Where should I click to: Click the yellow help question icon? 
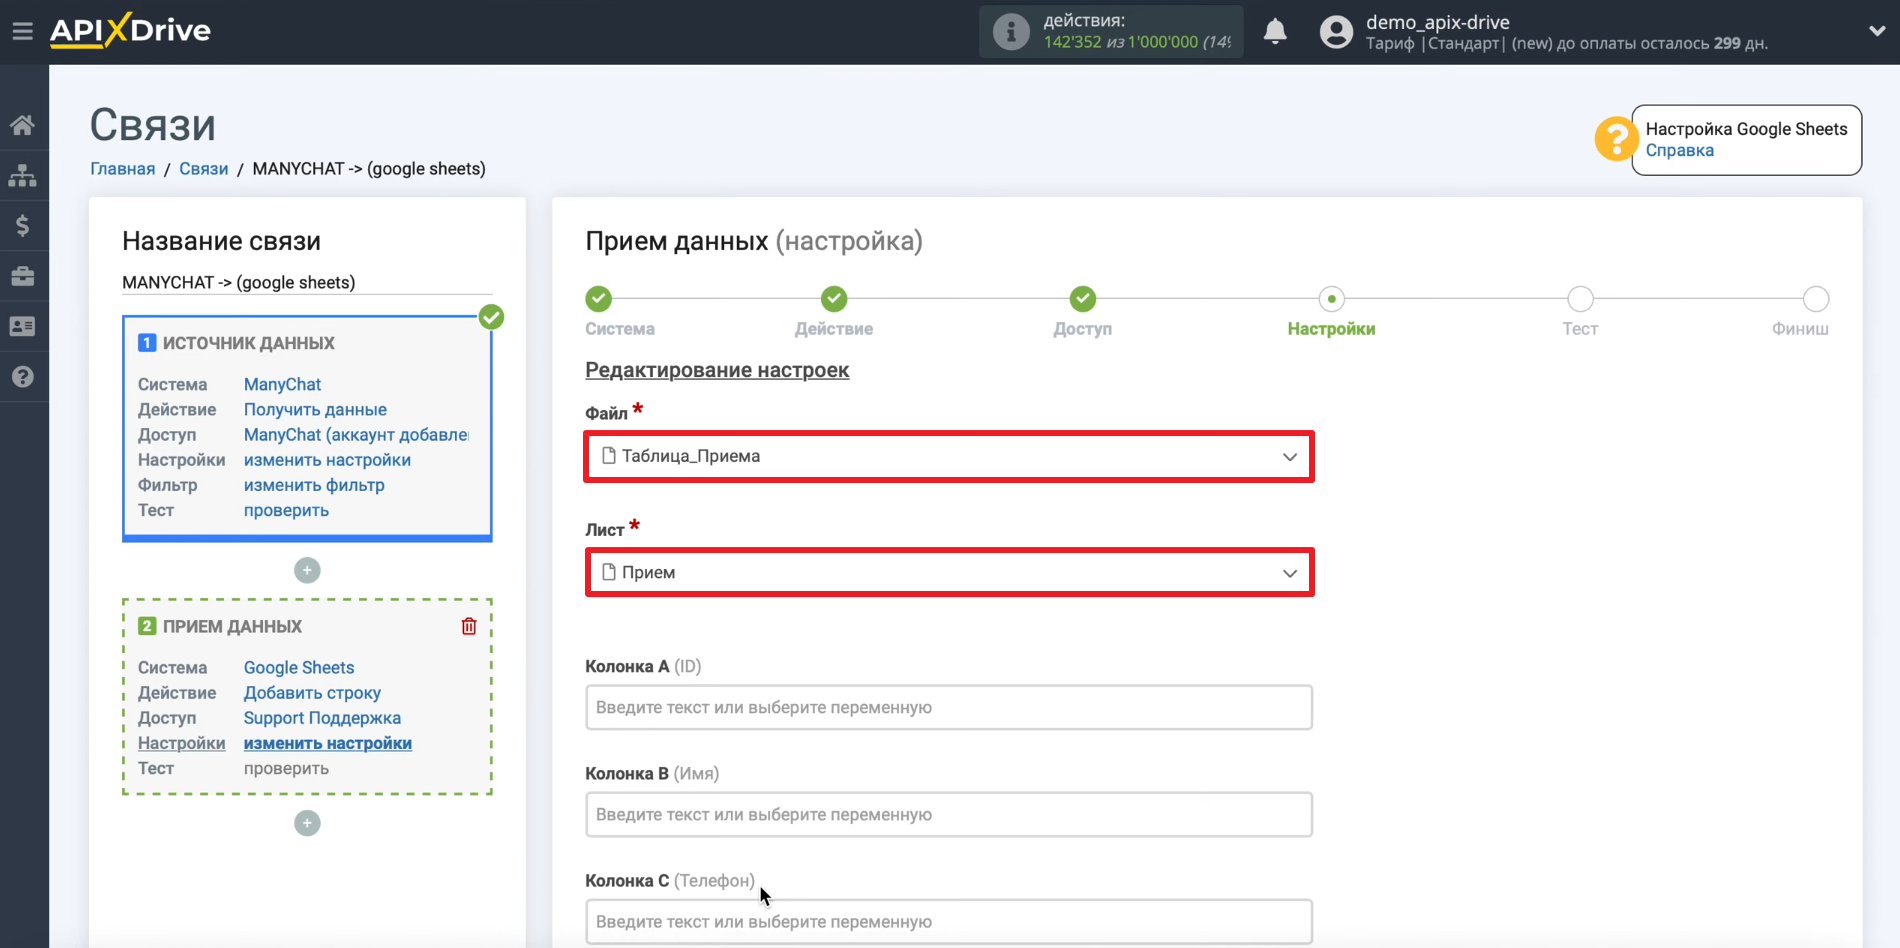tap(1616, 139)
